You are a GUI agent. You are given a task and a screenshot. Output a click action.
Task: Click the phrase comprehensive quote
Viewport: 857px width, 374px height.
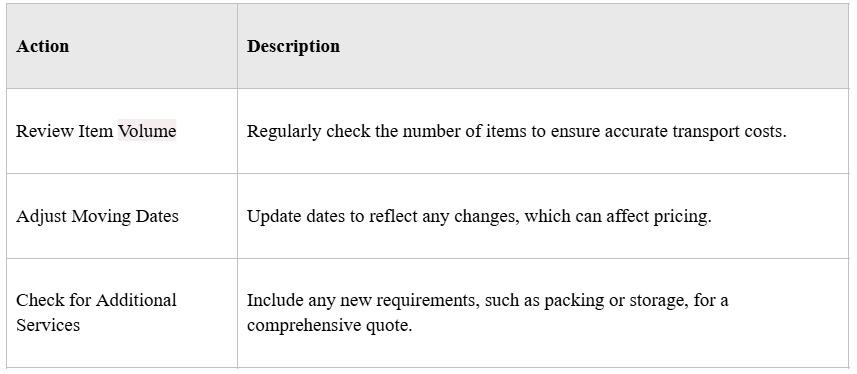point(329,325)
